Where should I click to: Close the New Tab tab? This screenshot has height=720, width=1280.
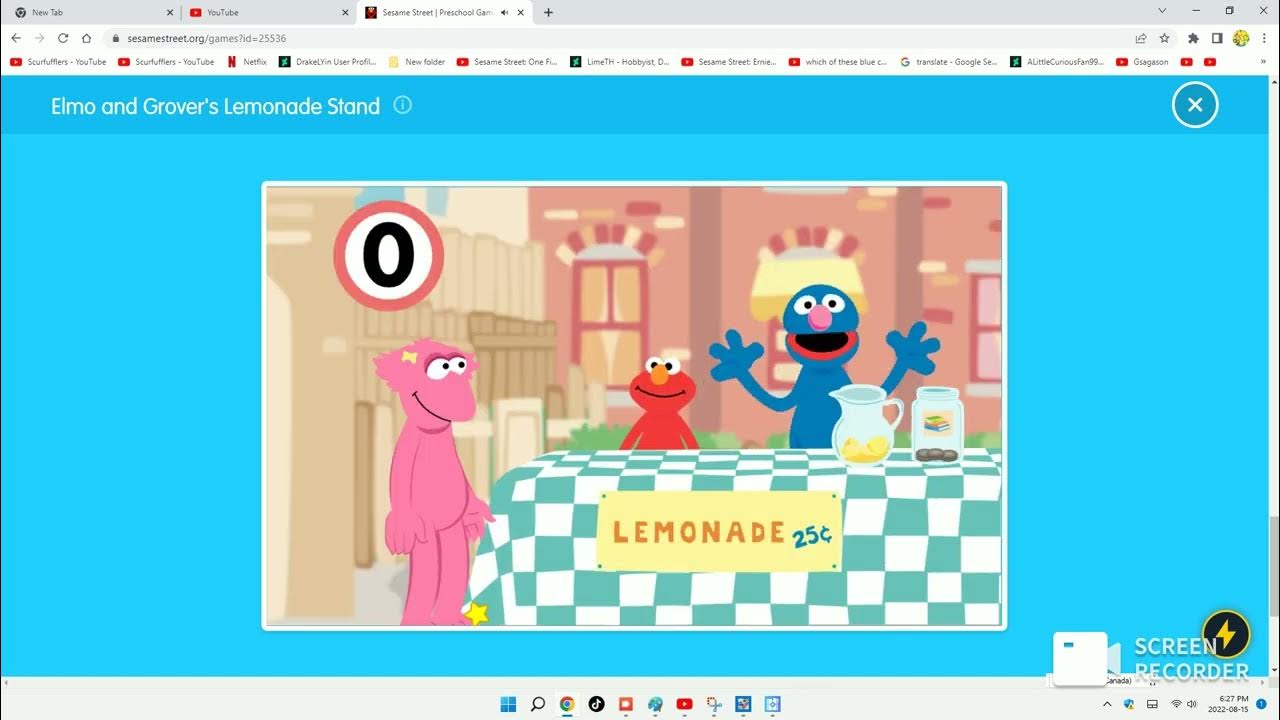[169, 12]
